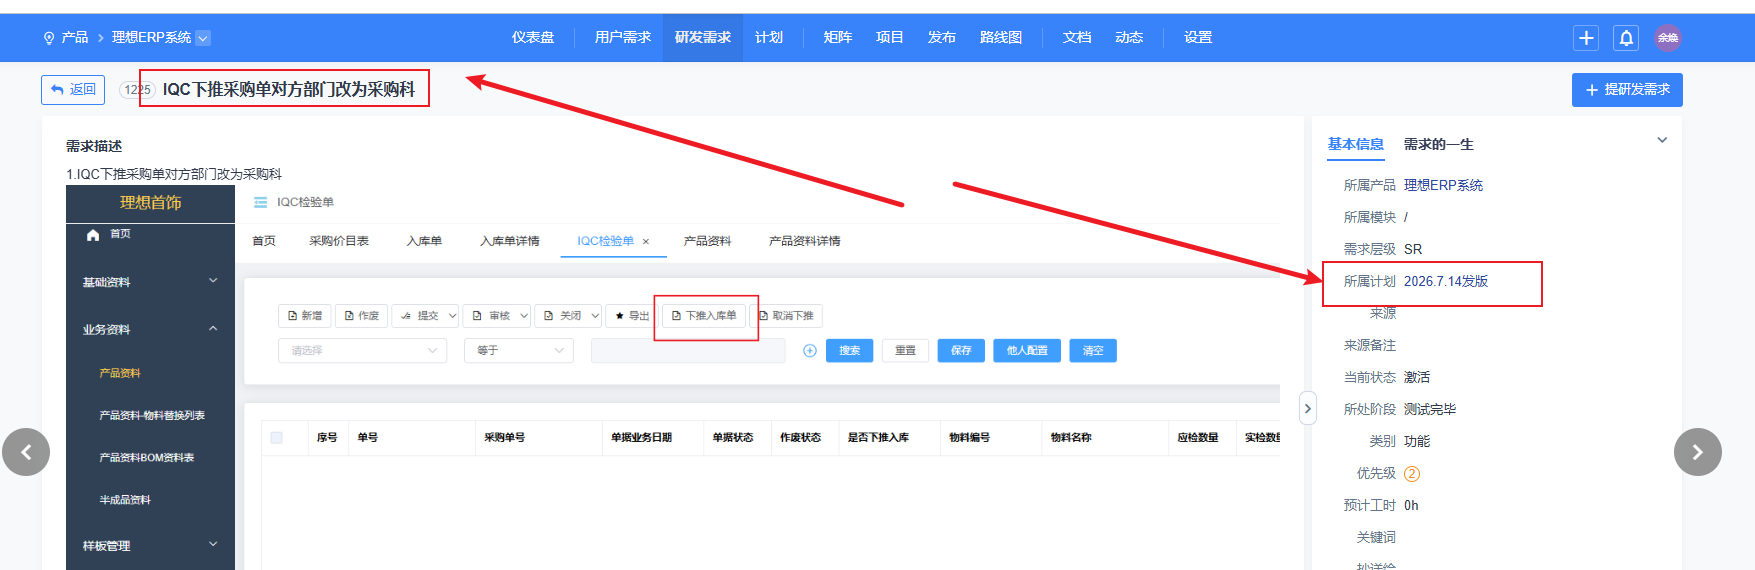This screenshot has width=1755, height=570.
Task: Collapse the 基本信息 section chevron
Action: click(1662, 140)
